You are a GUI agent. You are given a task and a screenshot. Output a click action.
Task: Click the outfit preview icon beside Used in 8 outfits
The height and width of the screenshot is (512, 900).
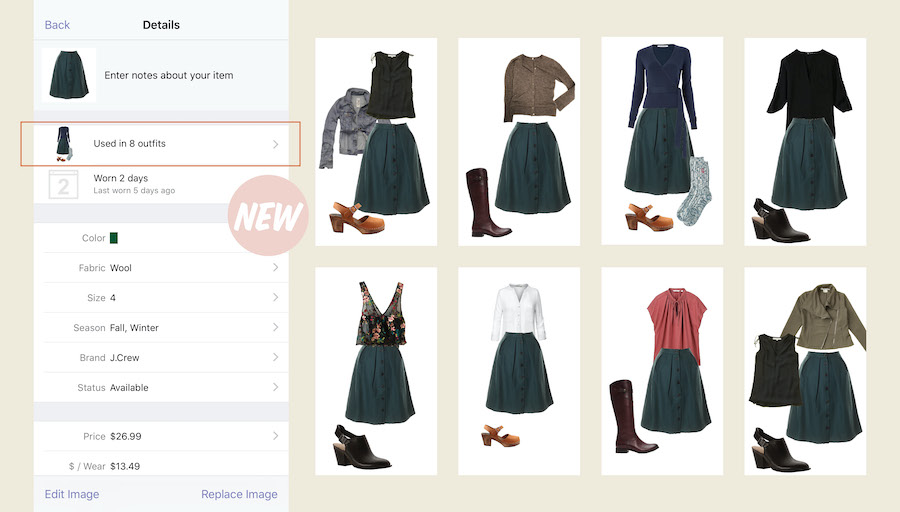click(x=64, y=143)
